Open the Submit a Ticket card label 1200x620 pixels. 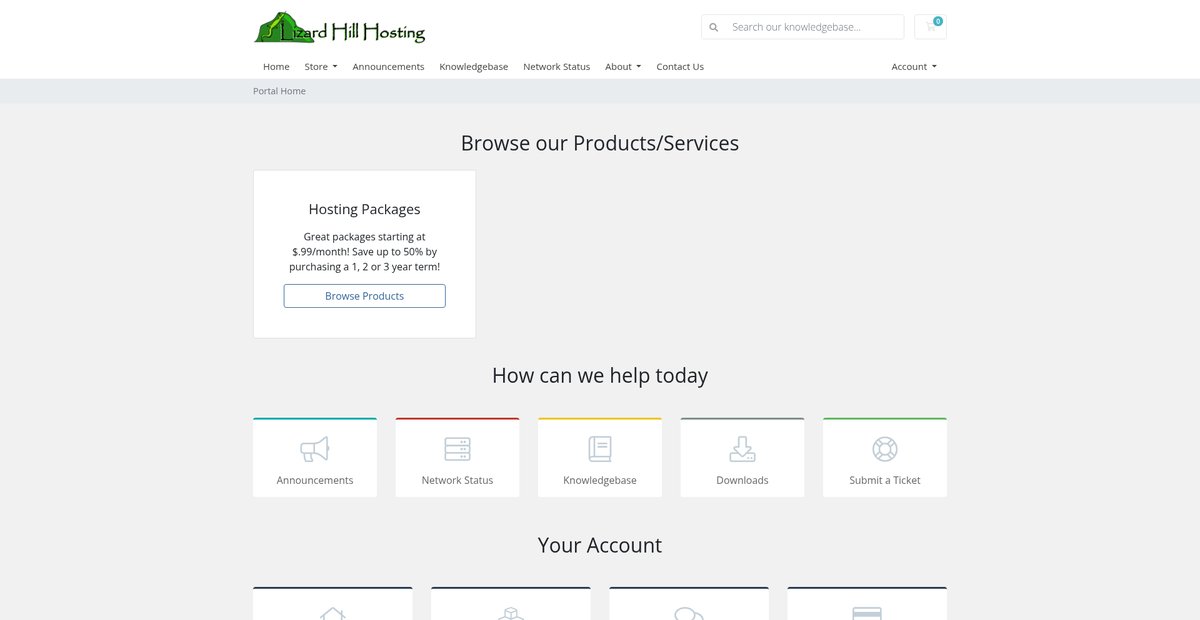(x=885, y=480)
